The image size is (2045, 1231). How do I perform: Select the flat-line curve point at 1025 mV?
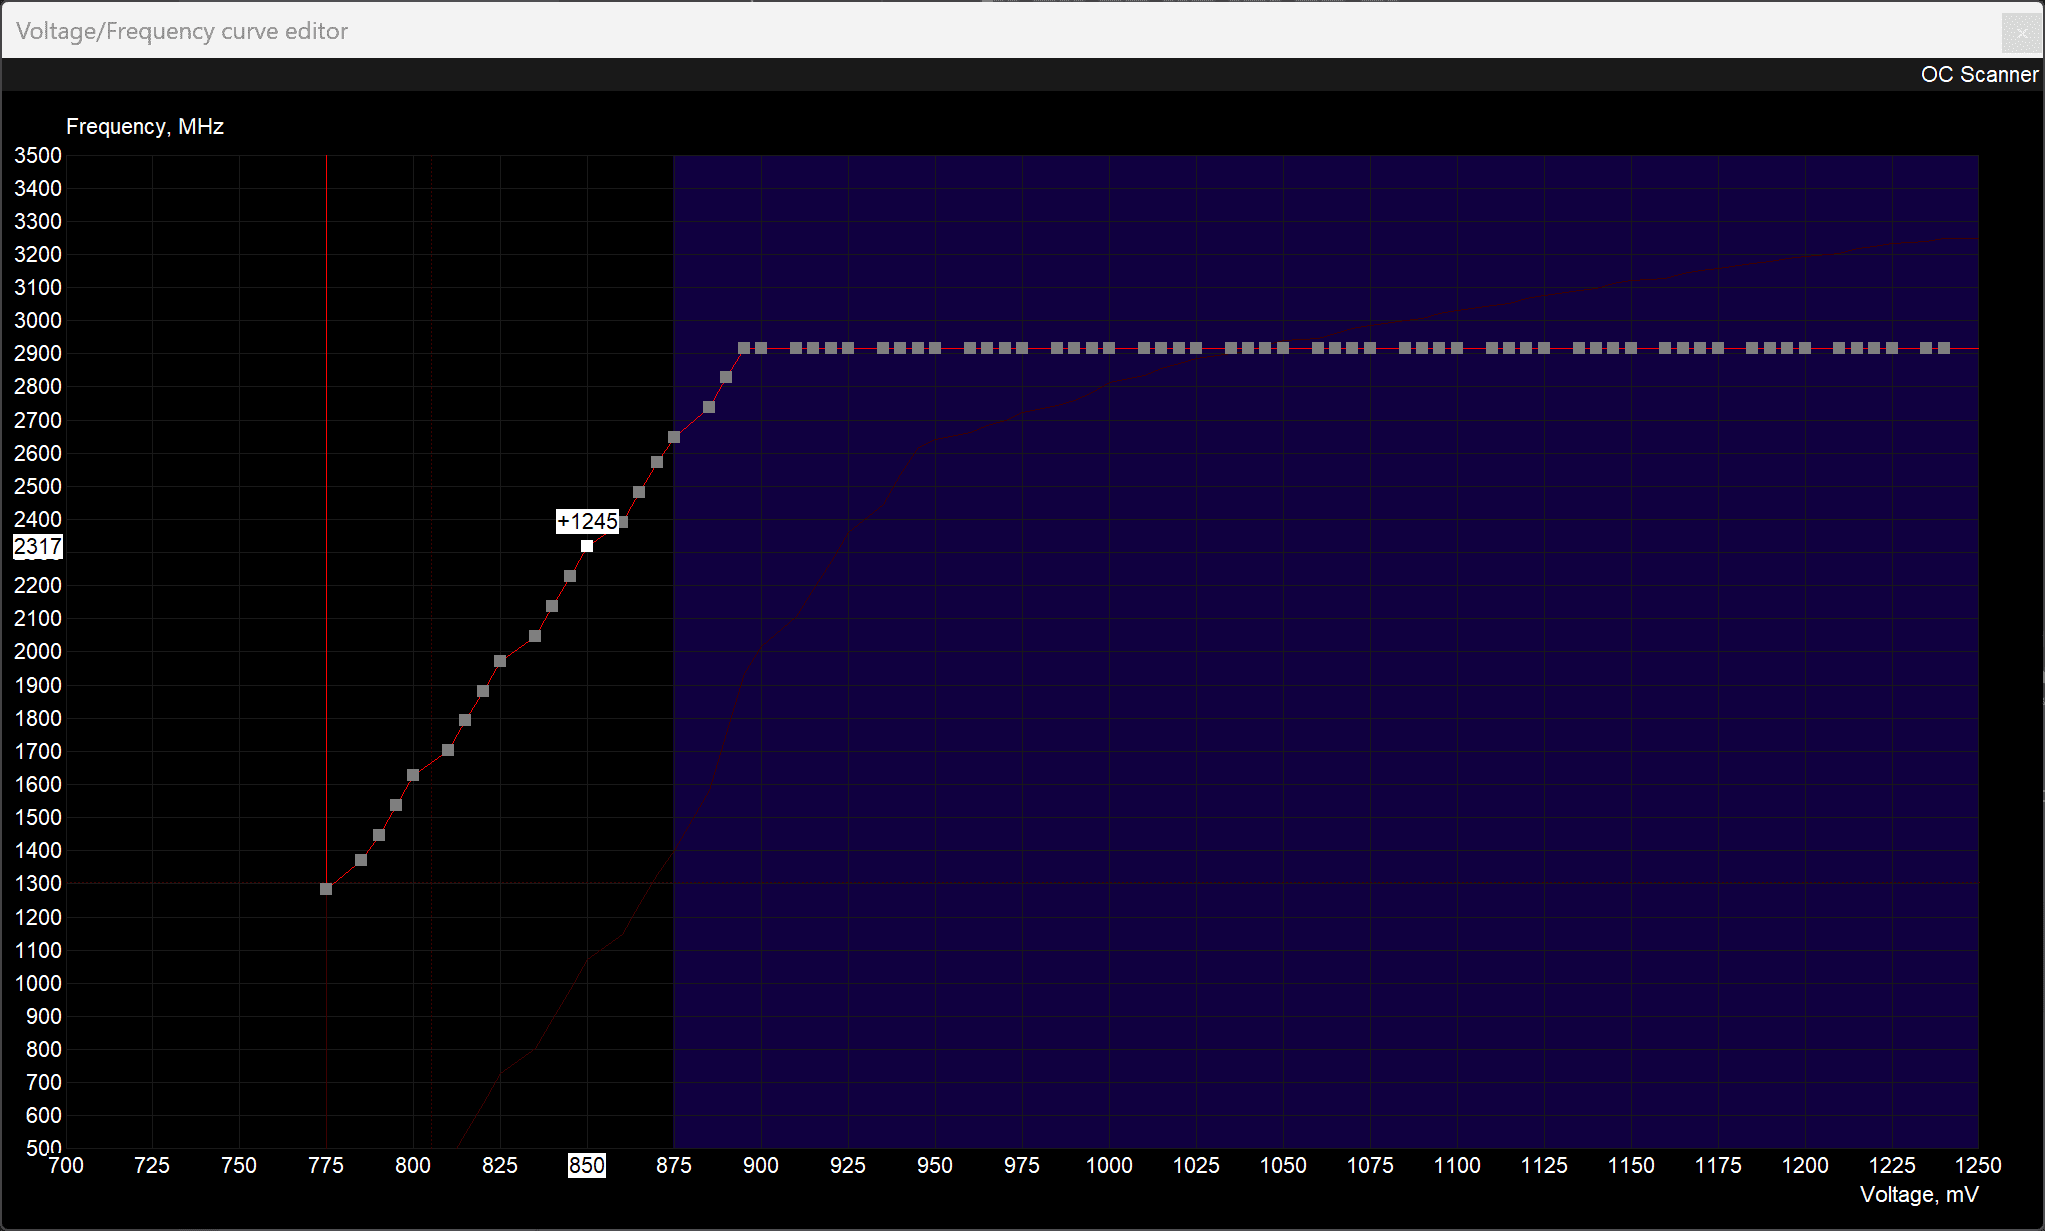1196,348
